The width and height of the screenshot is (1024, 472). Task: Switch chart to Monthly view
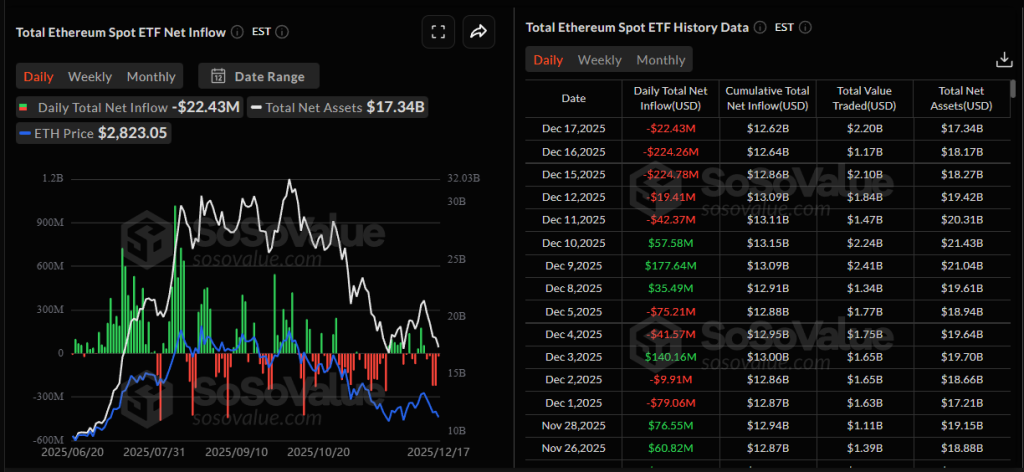point(151,77)
